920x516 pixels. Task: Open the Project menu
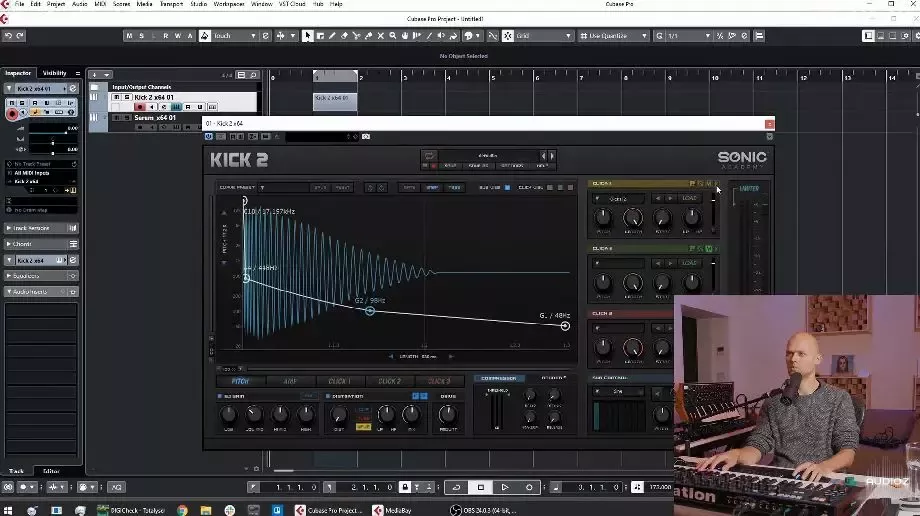[x=56, y=4]
